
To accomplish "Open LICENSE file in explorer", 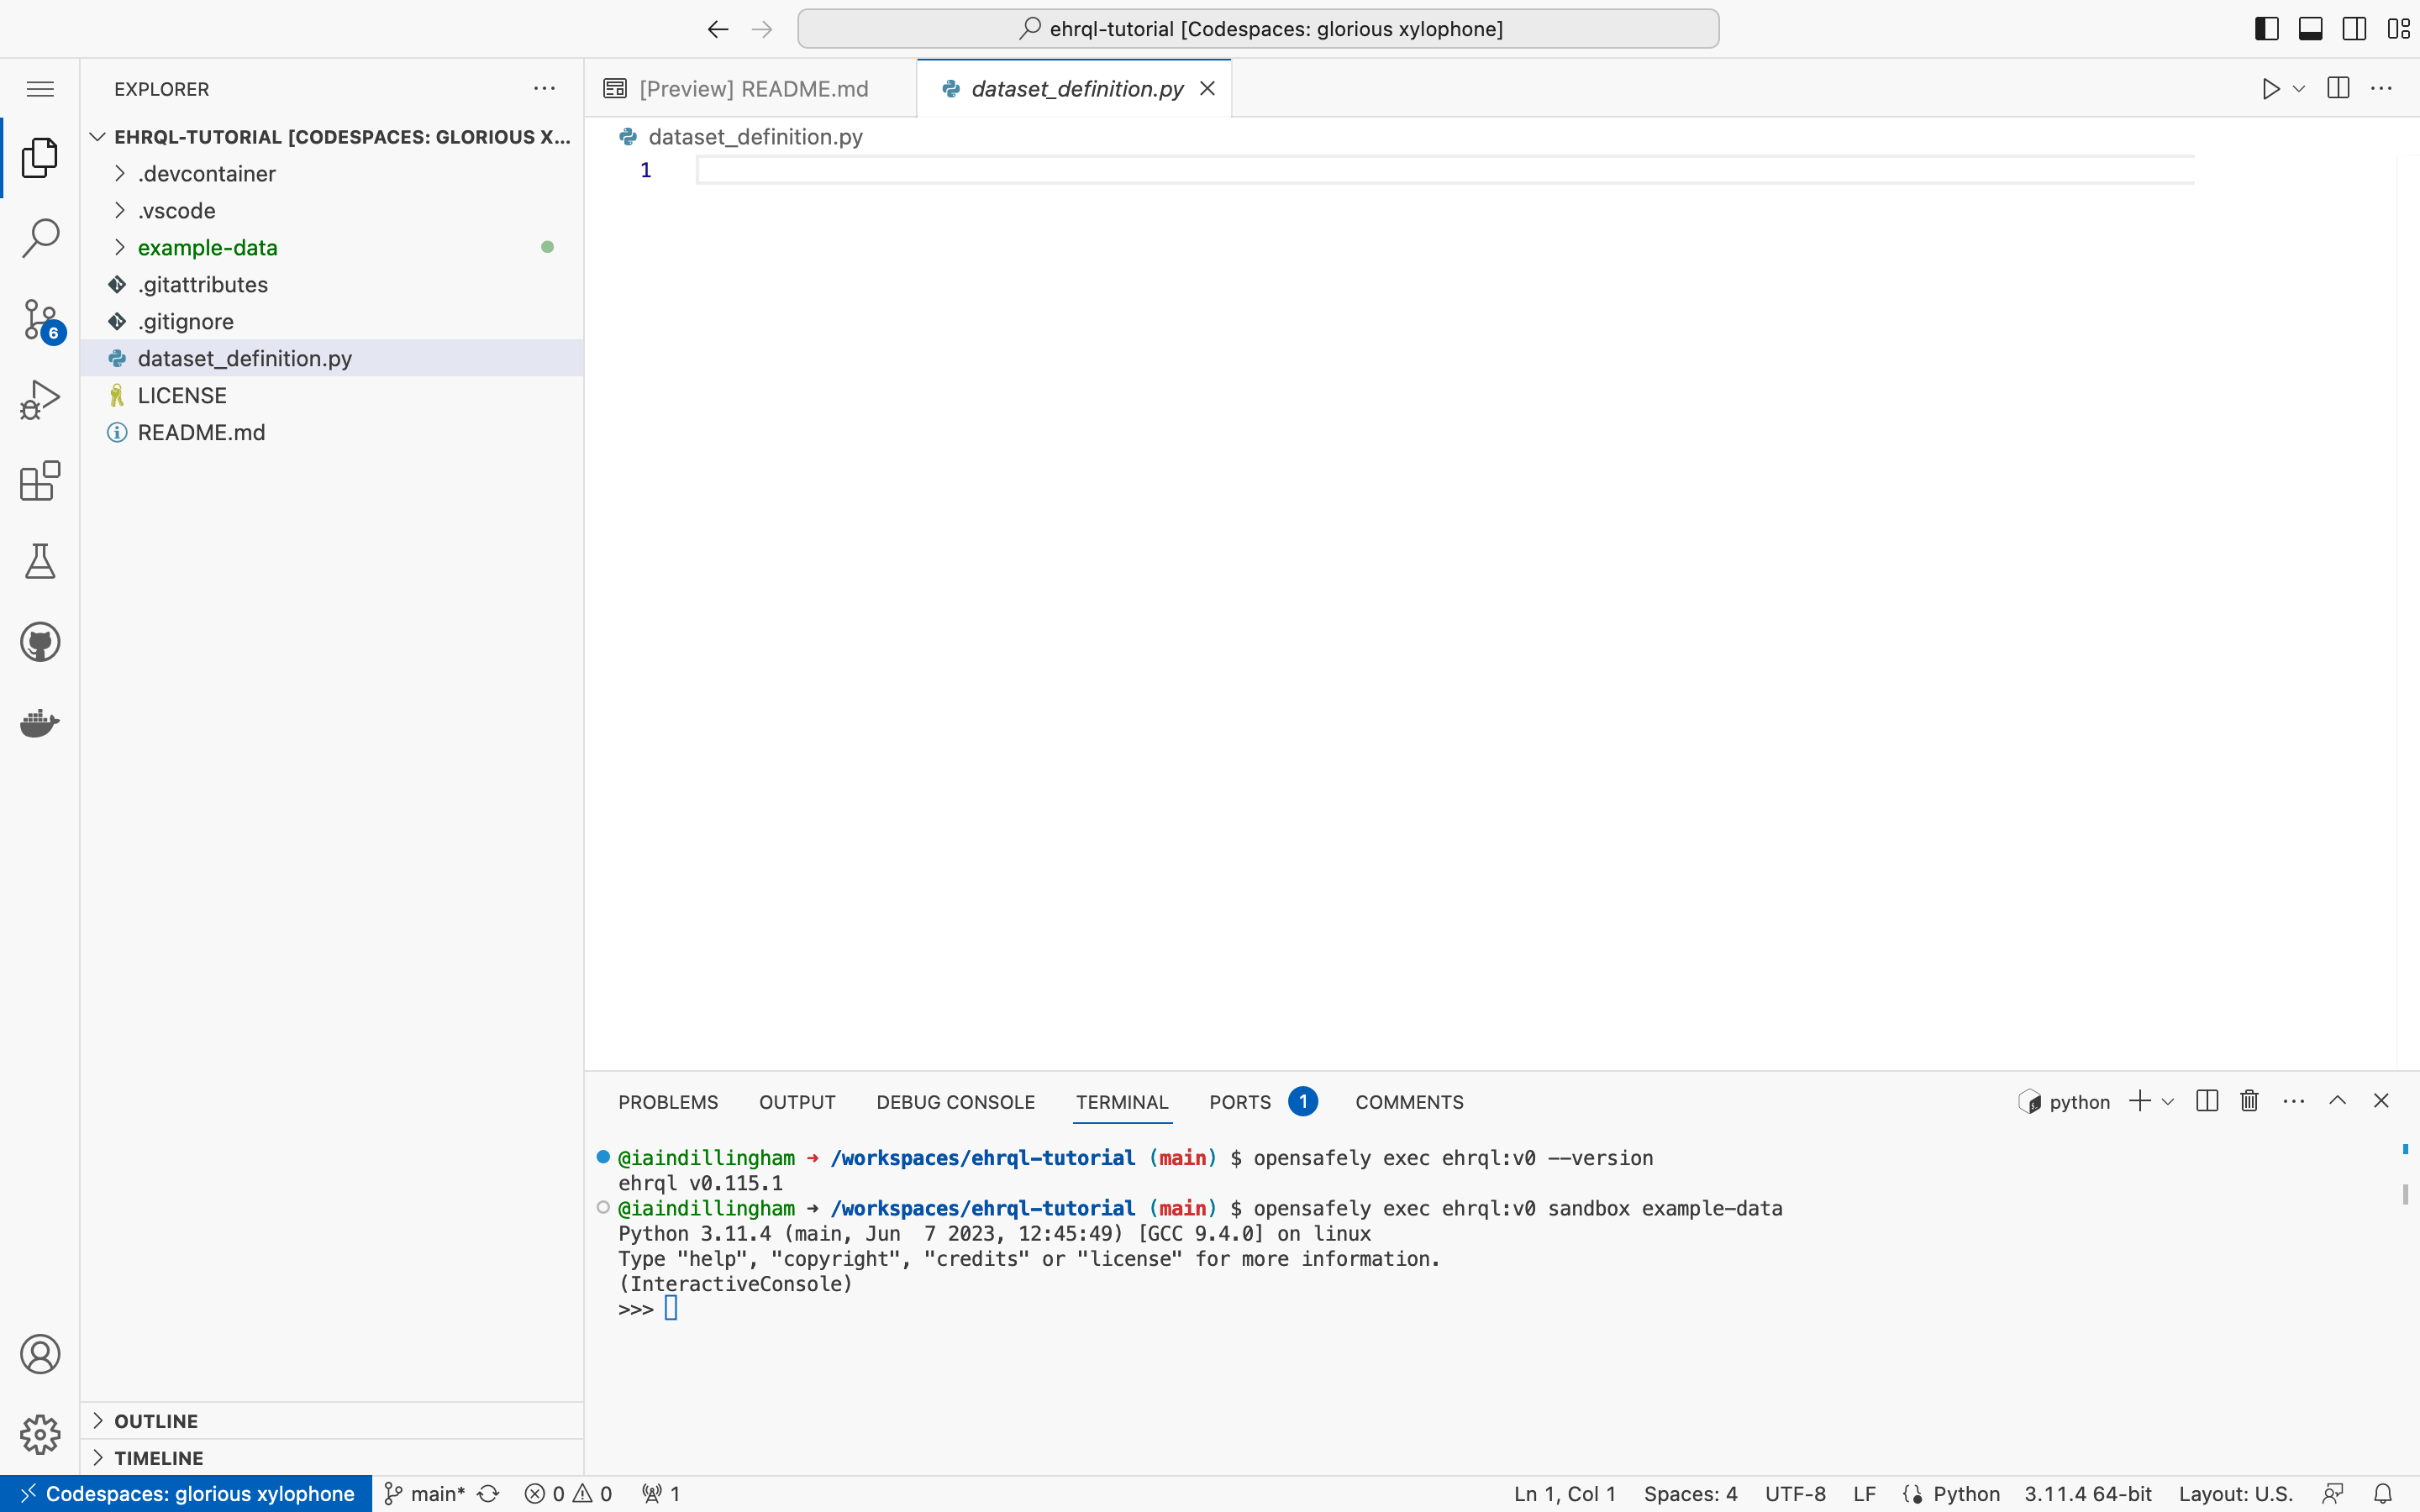I will pos(331,396).
